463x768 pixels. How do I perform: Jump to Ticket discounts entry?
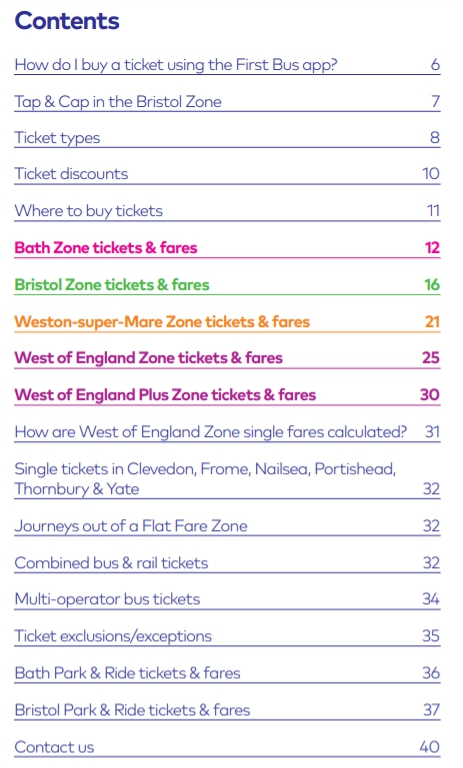(227, 174)
